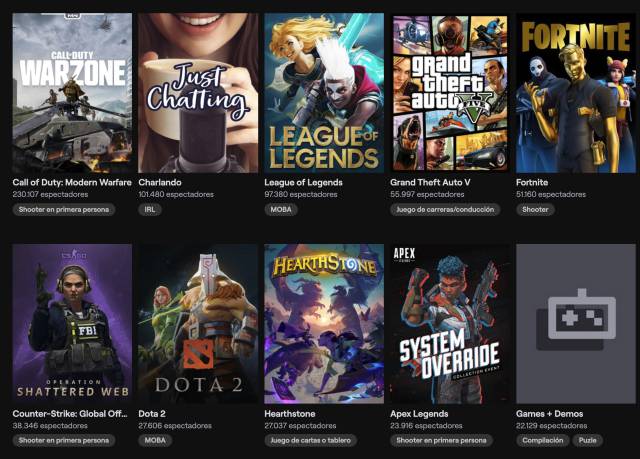Select the Juego de carreras/conducción tag
This screenshot has width=640, height=459.
click(445, 209)
